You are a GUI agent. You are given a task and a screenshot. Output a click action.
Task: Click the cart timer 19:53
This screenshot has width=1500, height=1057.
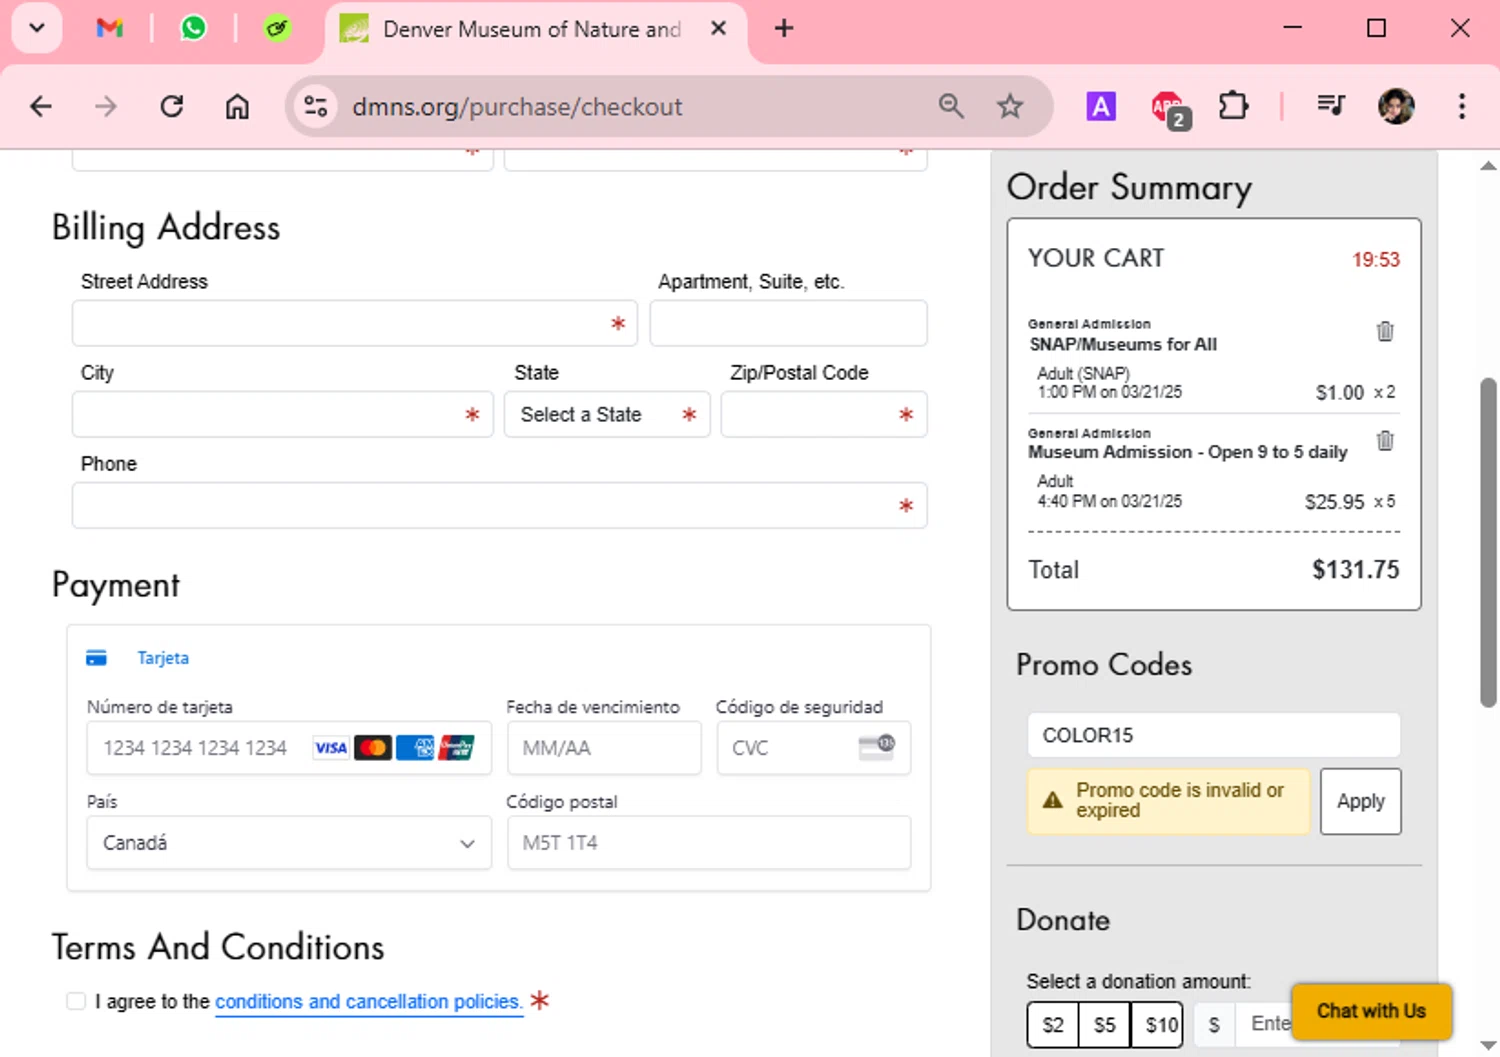pos(1376,260)
